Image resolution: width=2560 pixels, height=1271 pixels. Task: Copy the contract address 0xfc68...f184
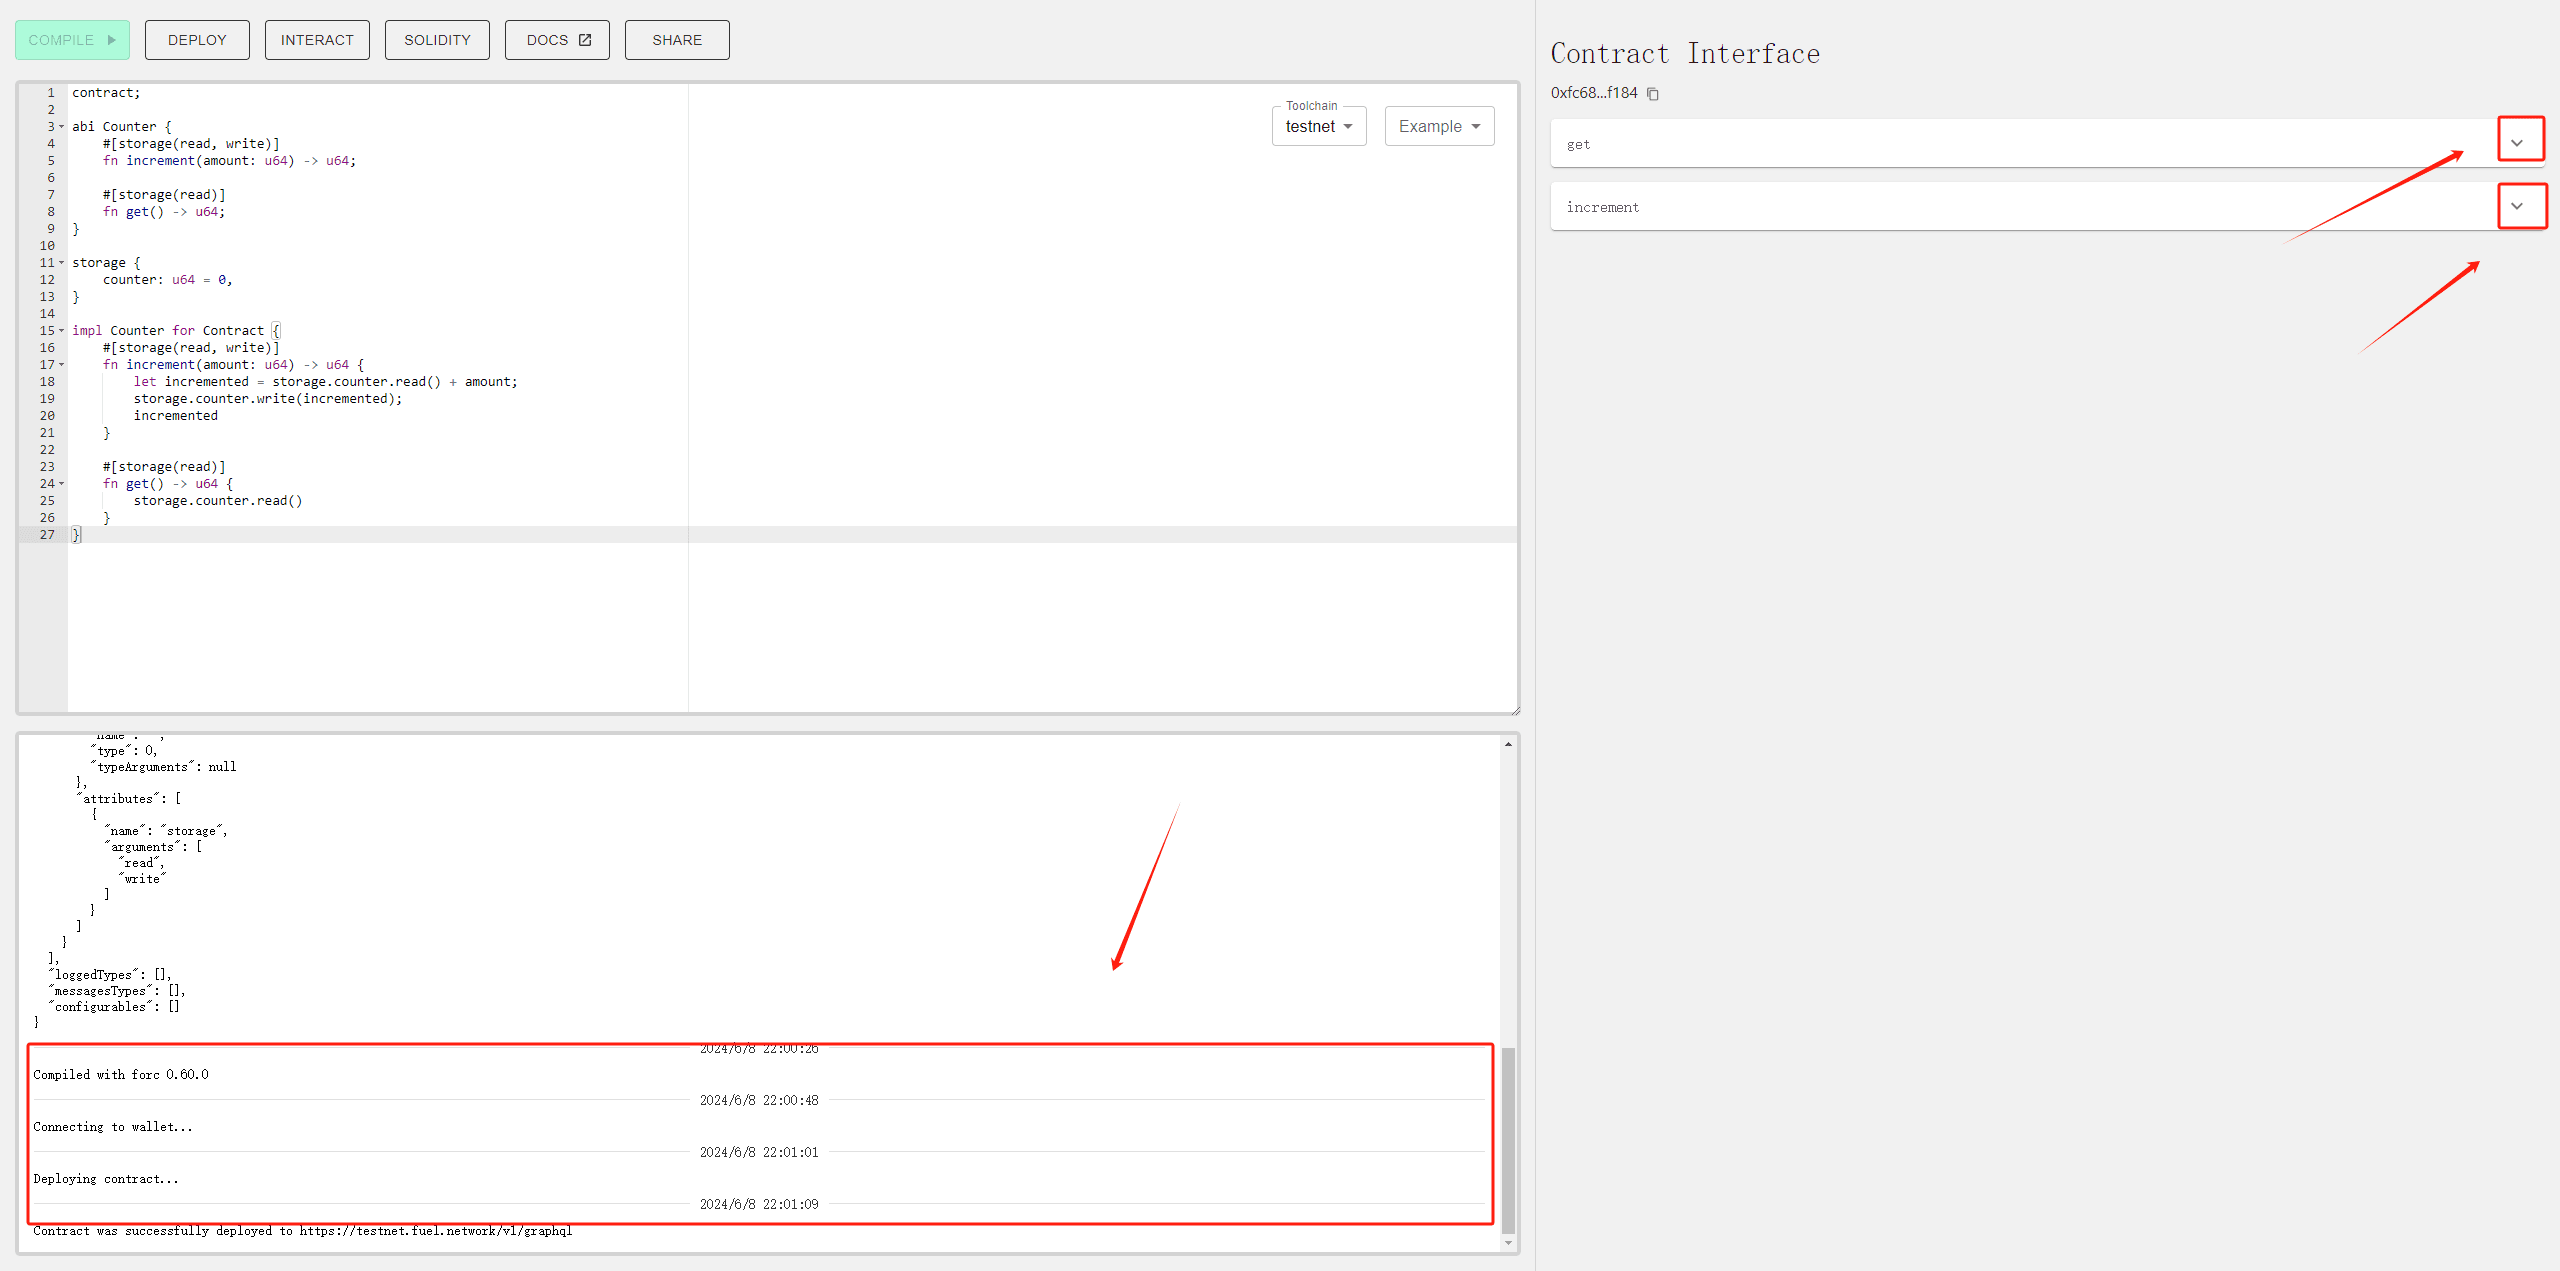click(1653, 94)
